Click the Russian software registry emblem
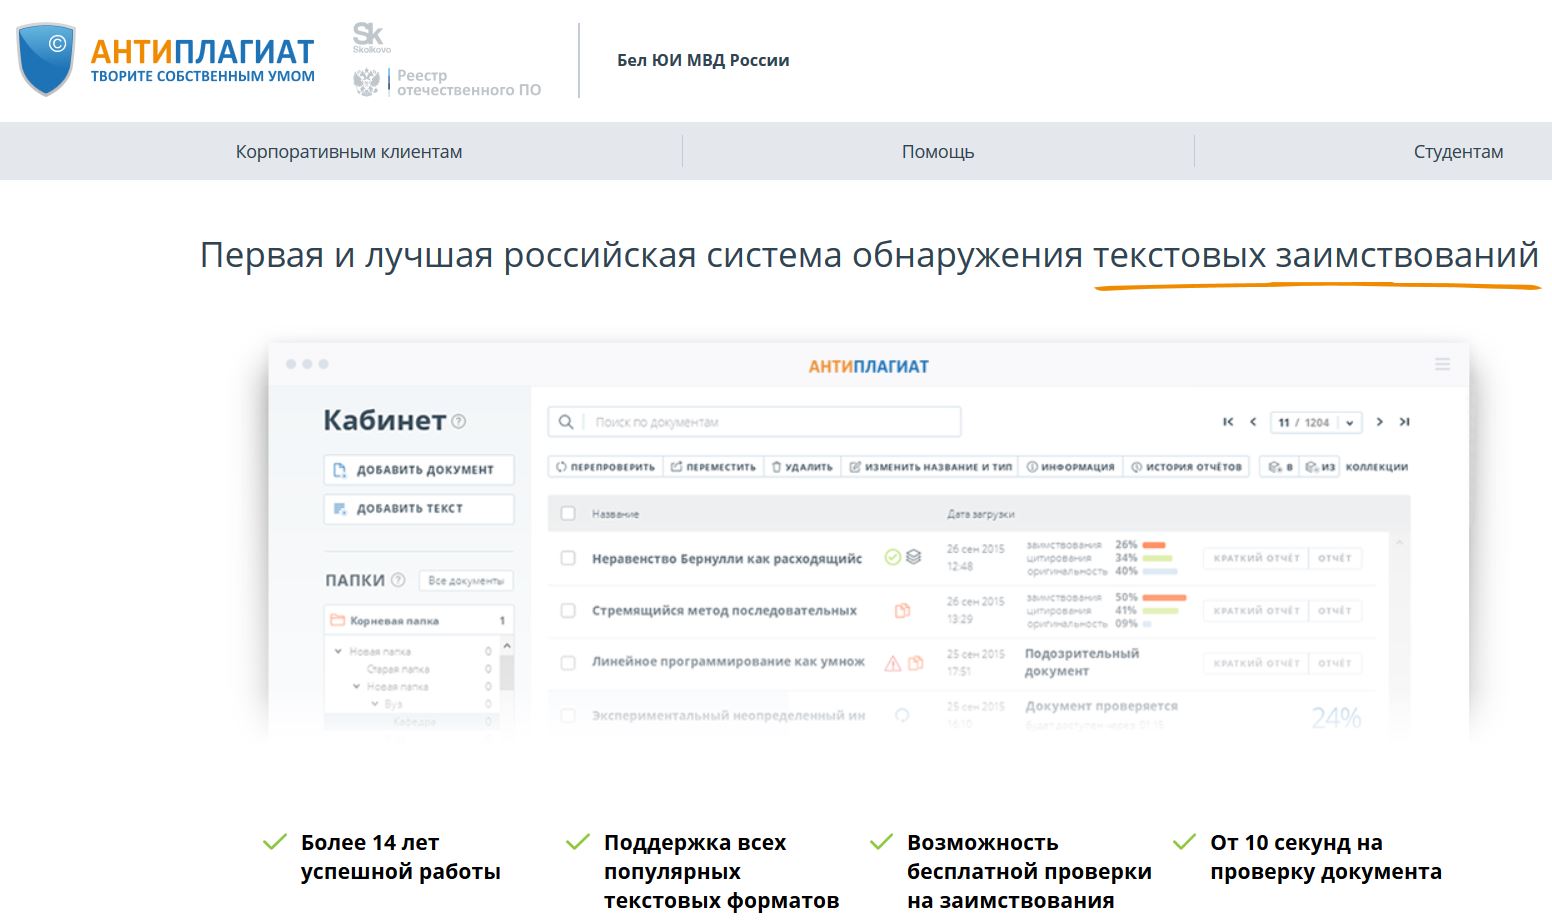The height and width of the screenshot is (924, 1552). (x=367, y=82)
